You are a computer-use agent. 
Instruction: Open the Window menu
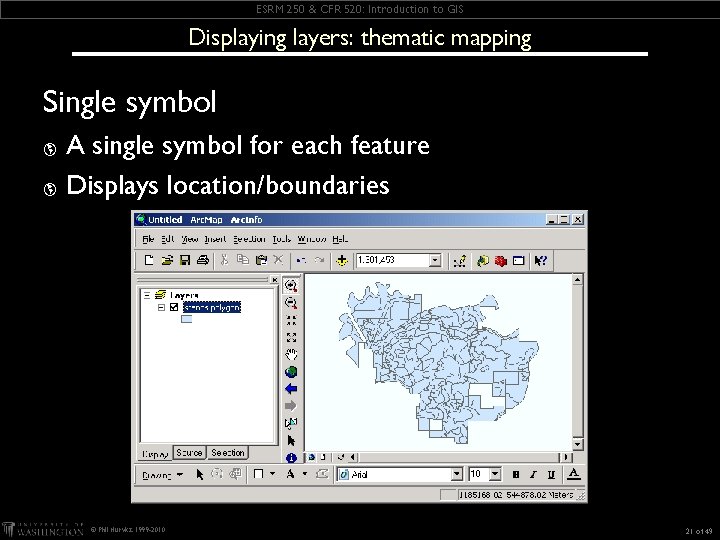pyautogui.click(x=312, y=239)
